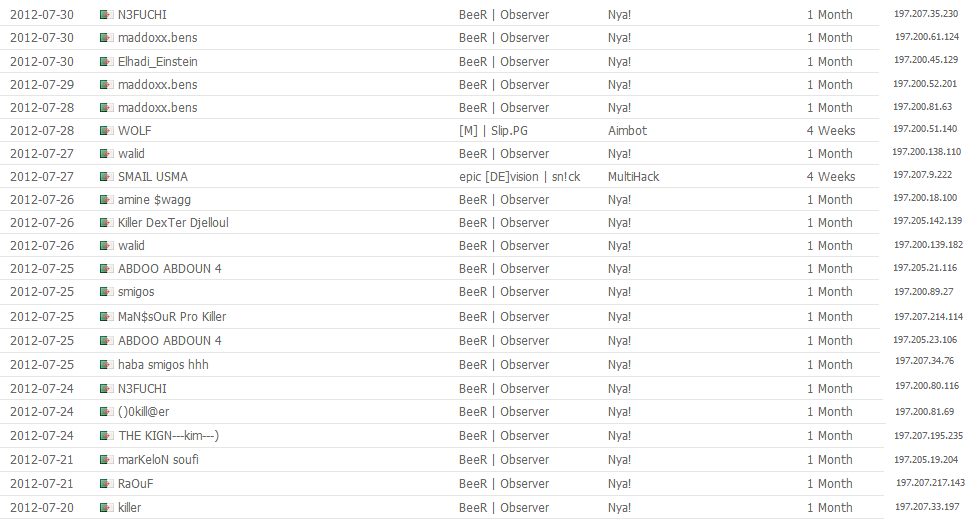Click the flag icon beside RaOuF
This screenshot has width=979, height=521.
tap(106, 484)
